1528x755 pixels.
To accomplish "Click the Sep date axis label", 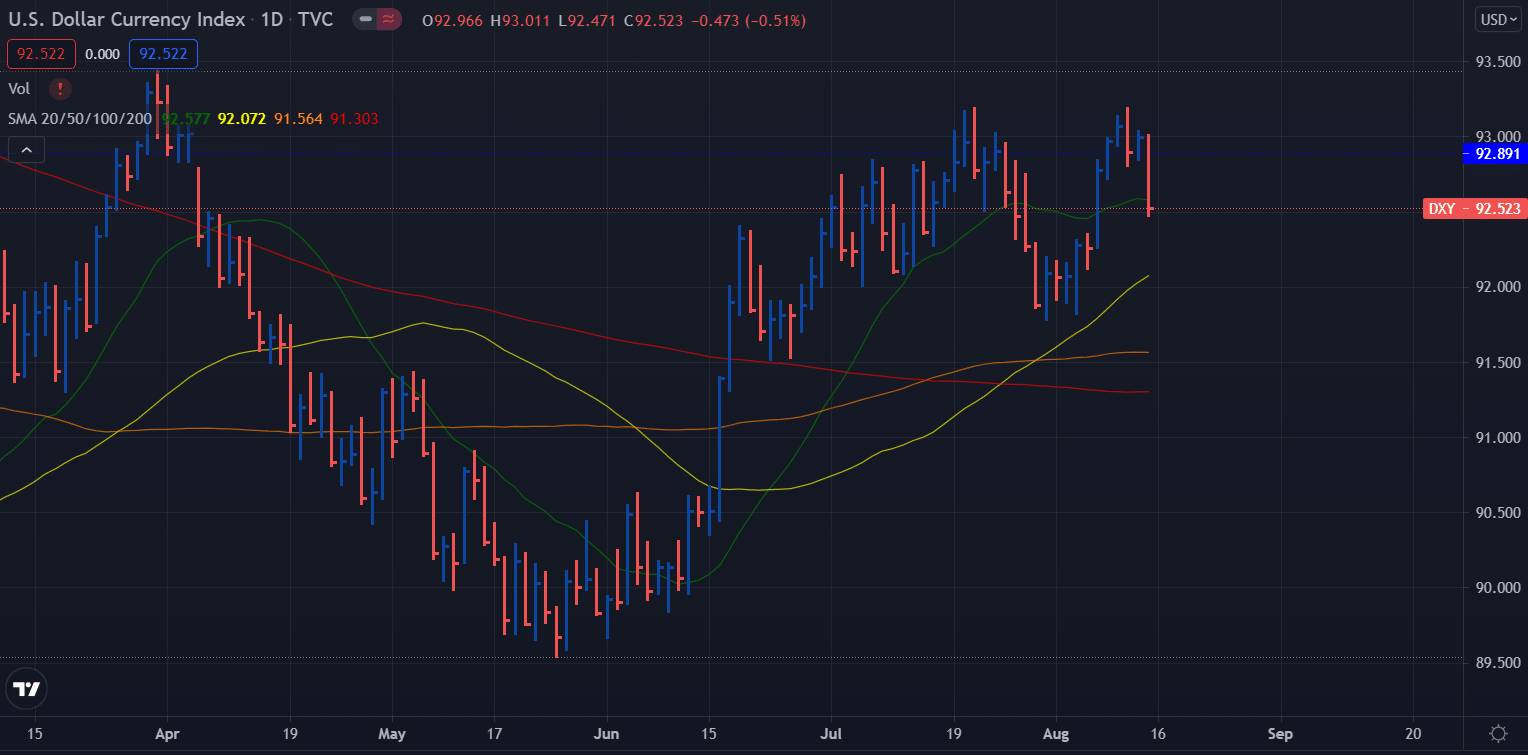I will (1279, 734).
